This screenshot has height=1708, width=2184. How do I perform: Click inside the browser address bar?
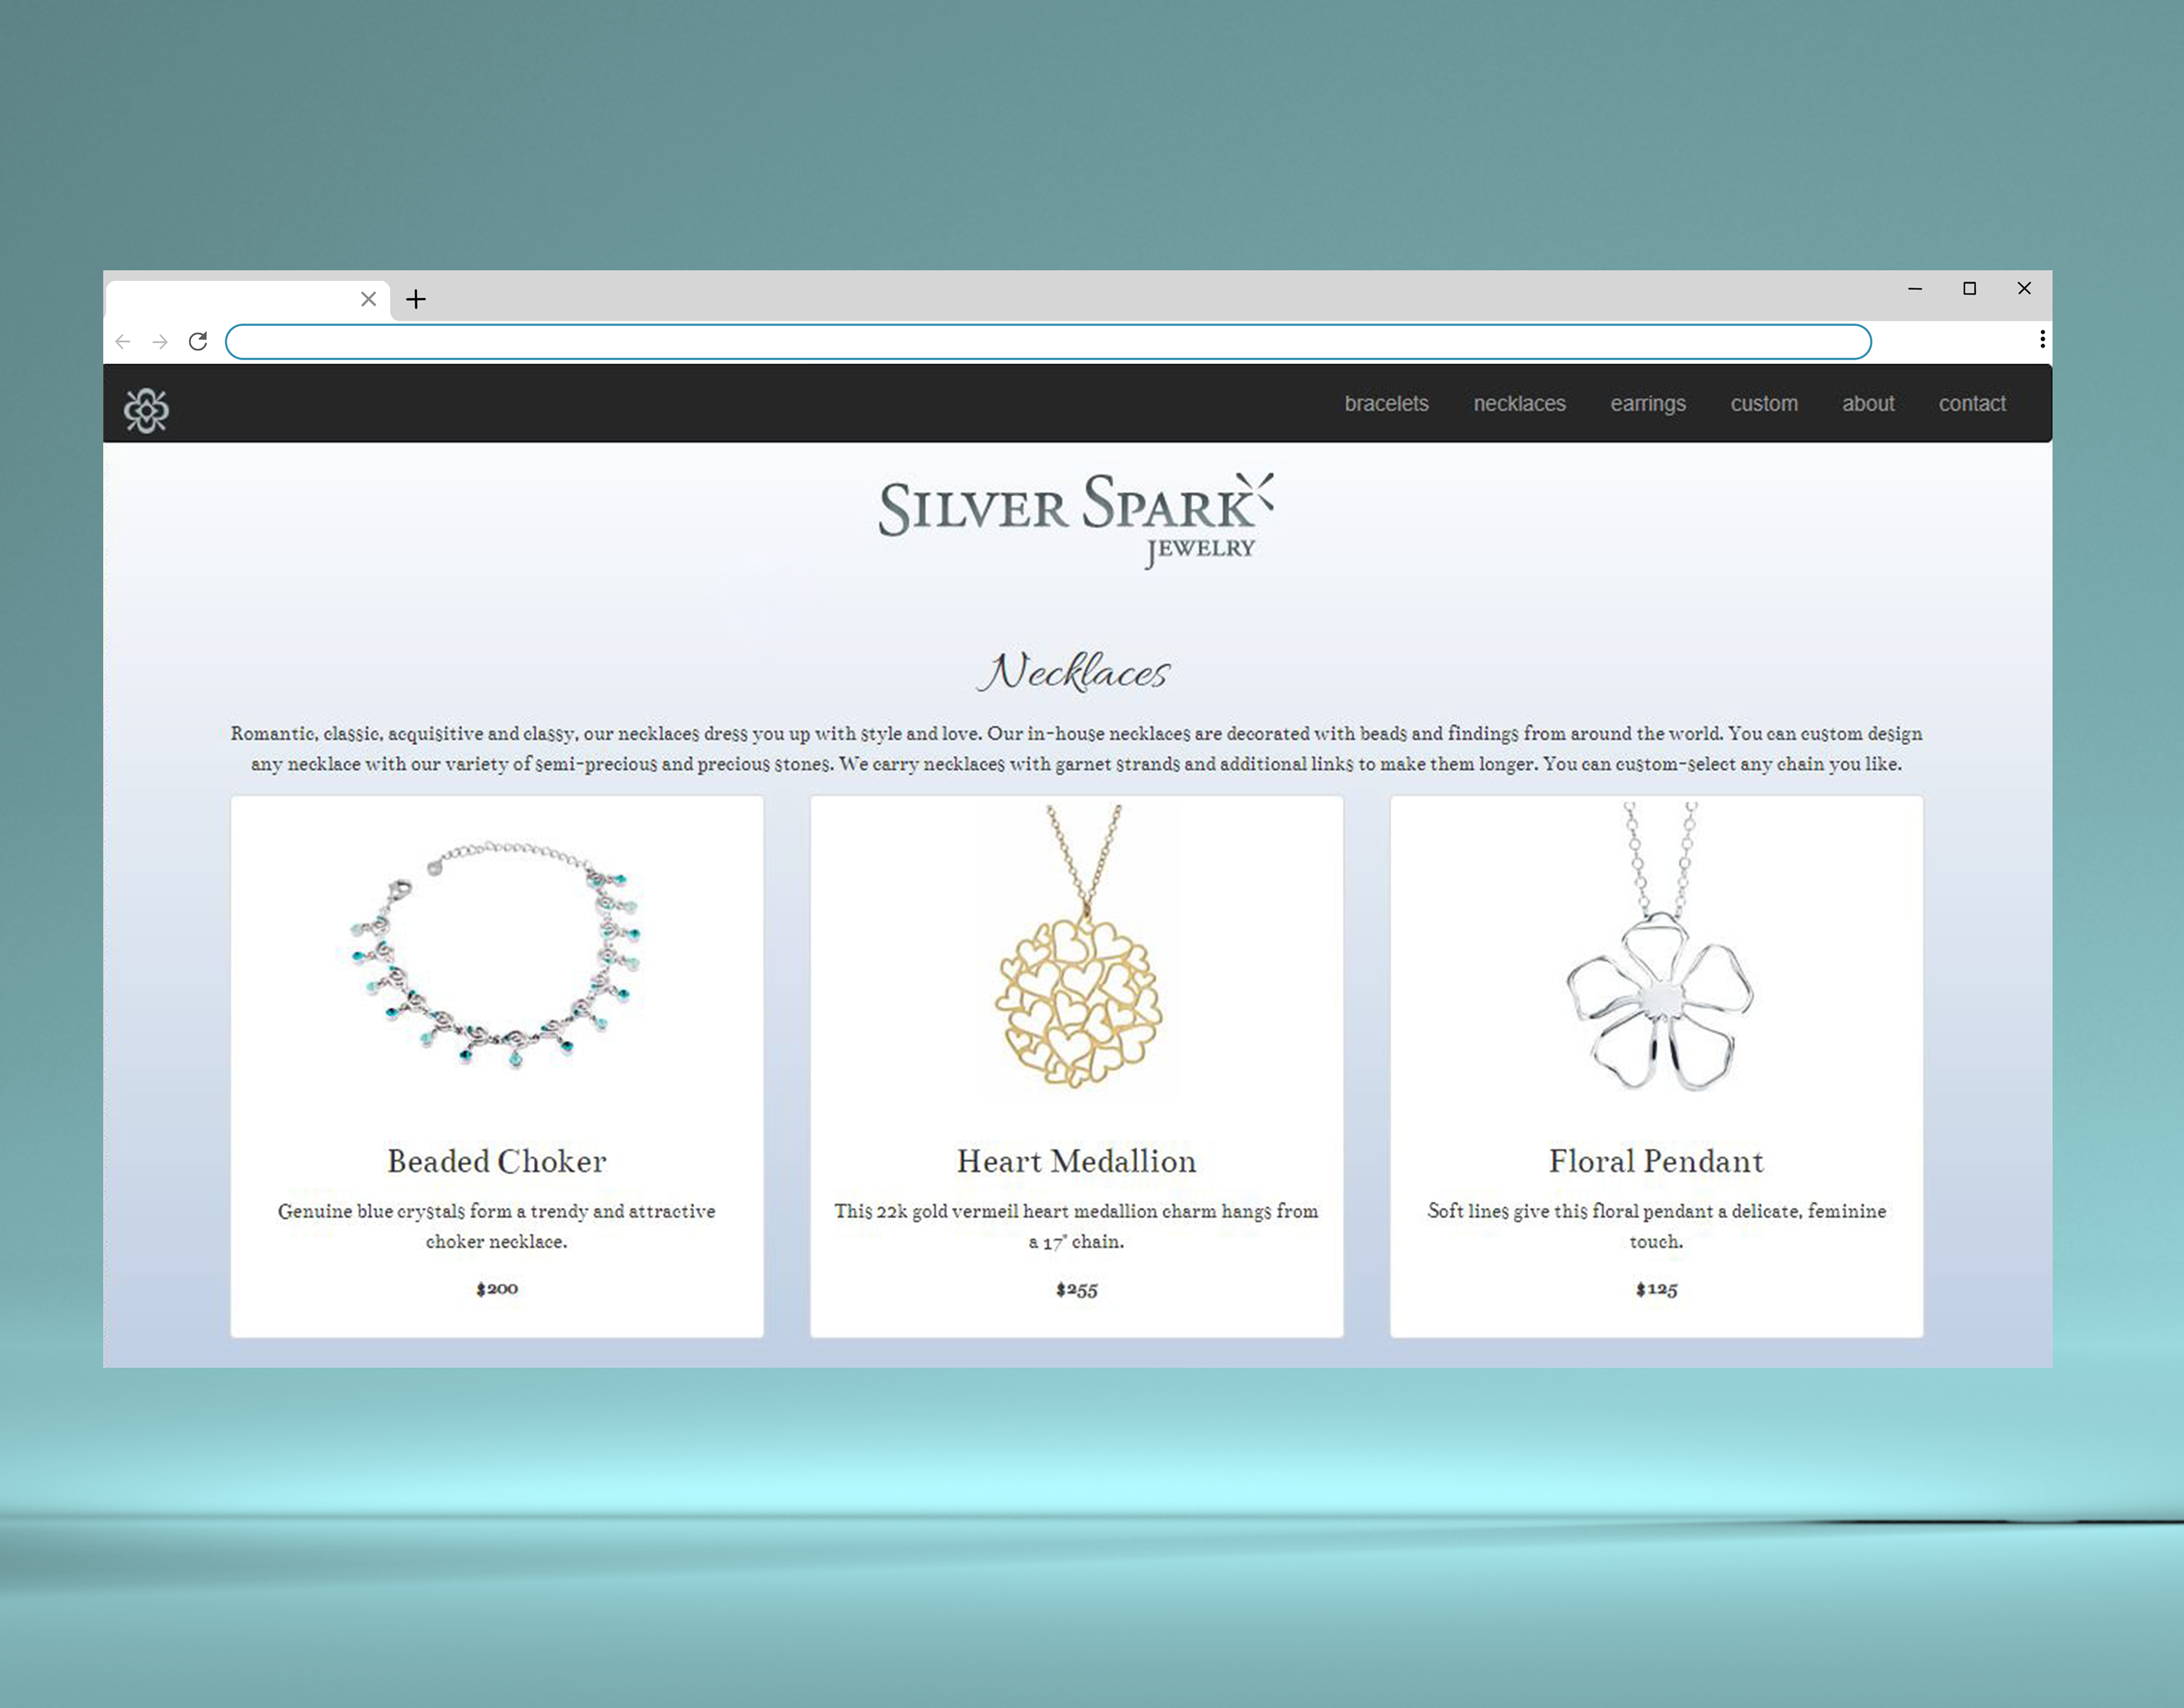(1047, 342)
